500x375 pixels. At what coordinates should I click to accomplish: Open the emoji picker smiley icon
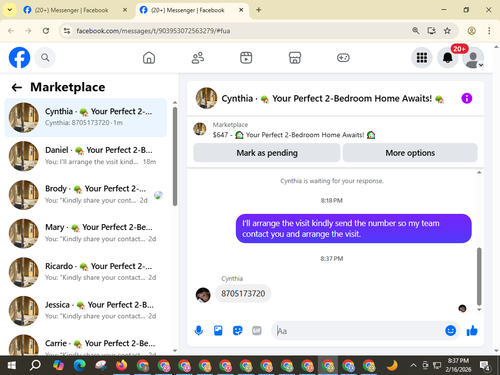tap(450, 330)
